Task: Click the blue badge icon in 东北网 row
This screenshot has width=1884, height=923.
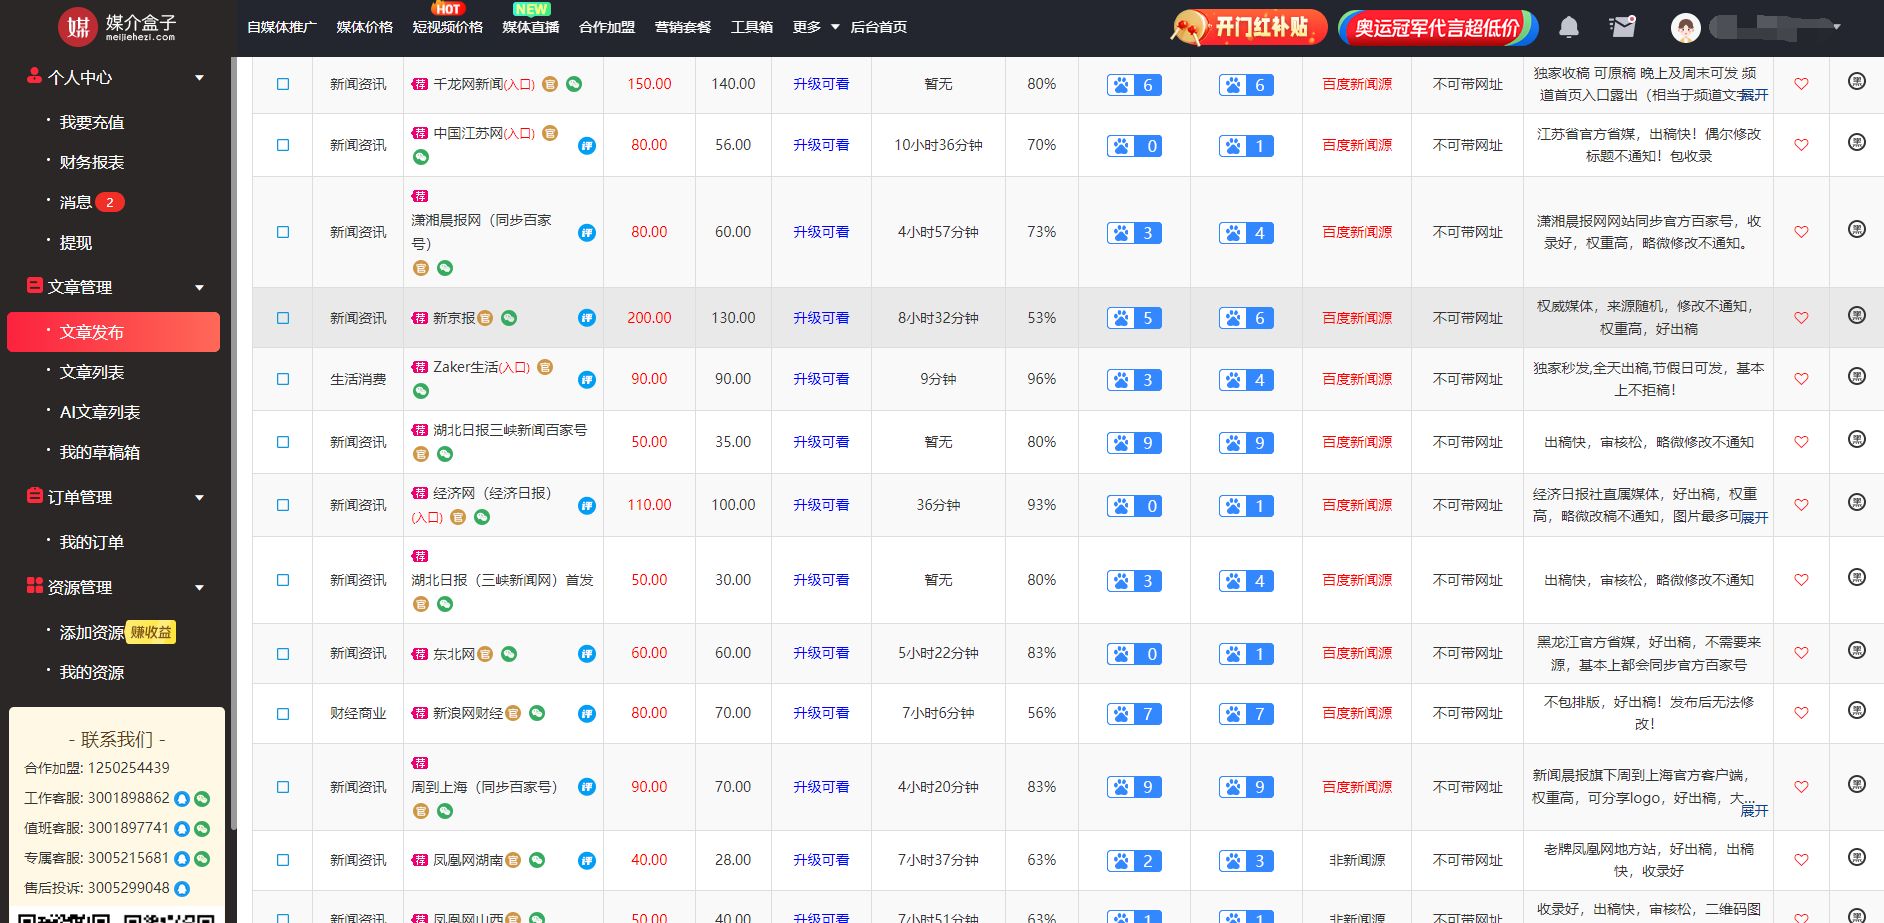Action: 587,654
